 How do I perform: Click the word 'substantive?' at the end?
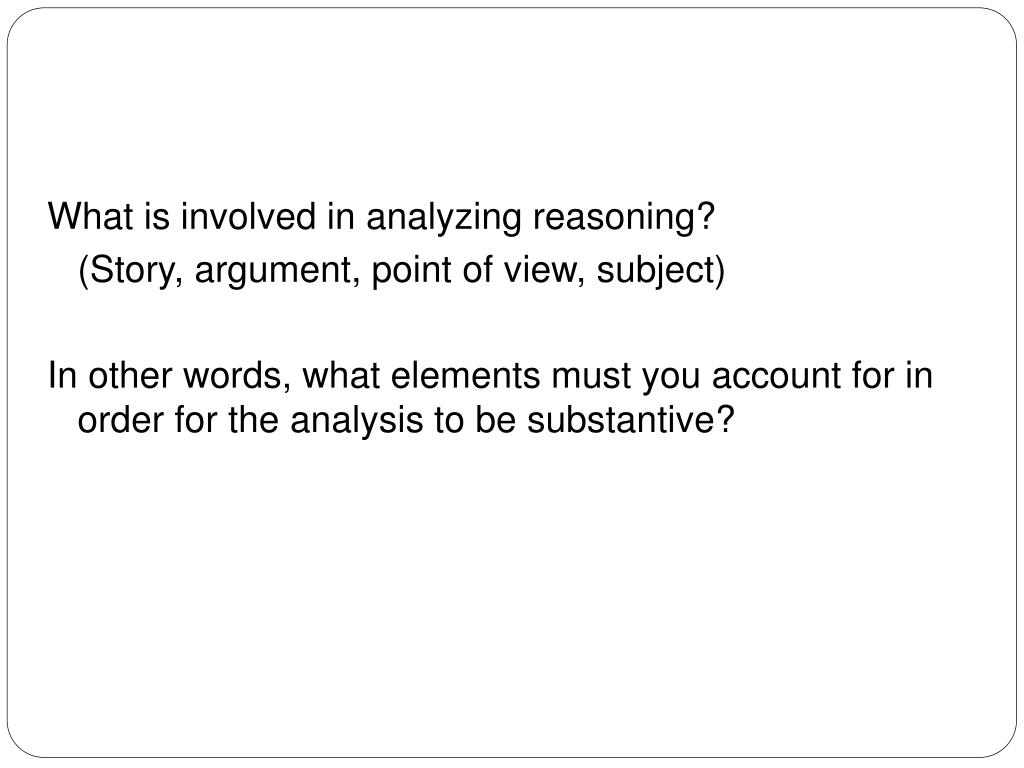631,419
